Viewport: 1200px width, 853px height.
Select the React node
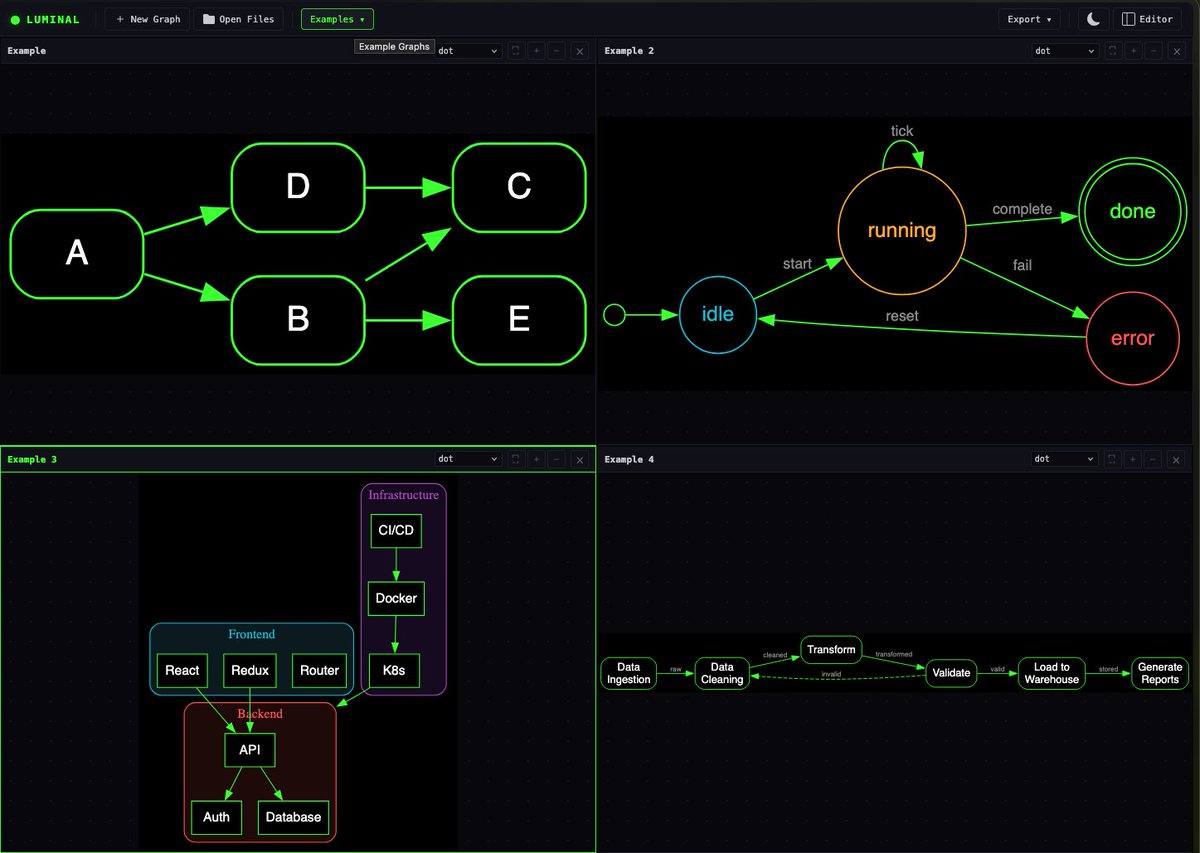point(182,670)
